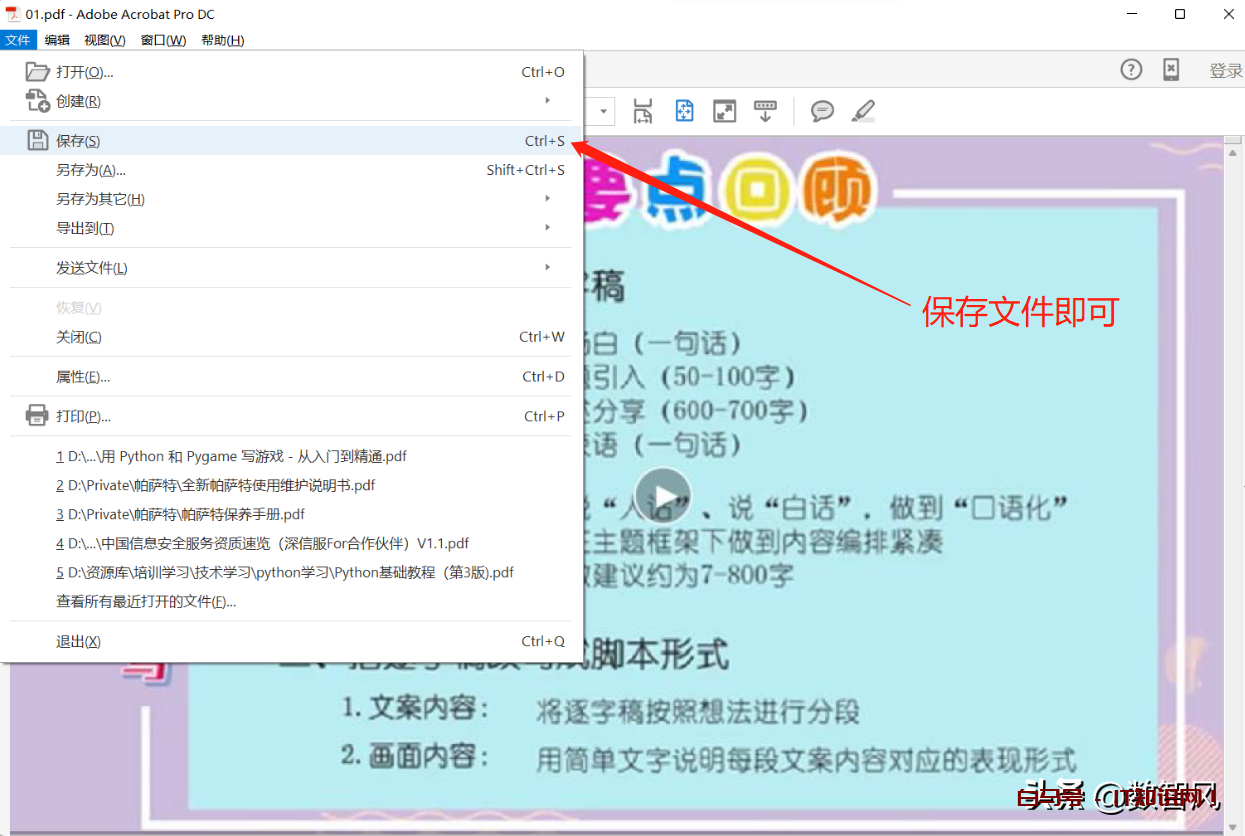Open the zoom level dropdown
Screen dimensions: 1245x836
coord(603,111)
